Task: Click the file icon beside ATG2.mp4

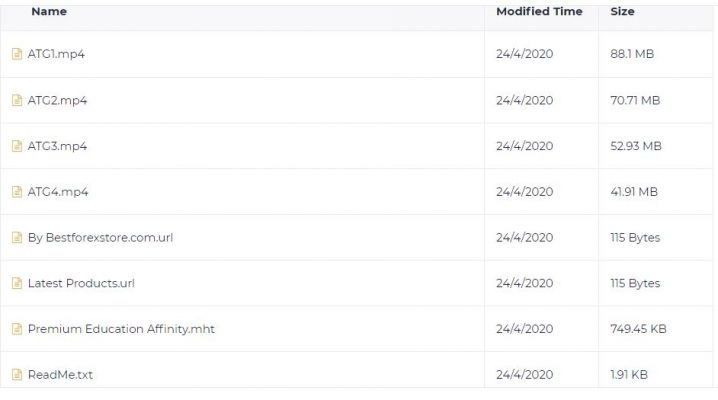Action: tap(17, 100)
